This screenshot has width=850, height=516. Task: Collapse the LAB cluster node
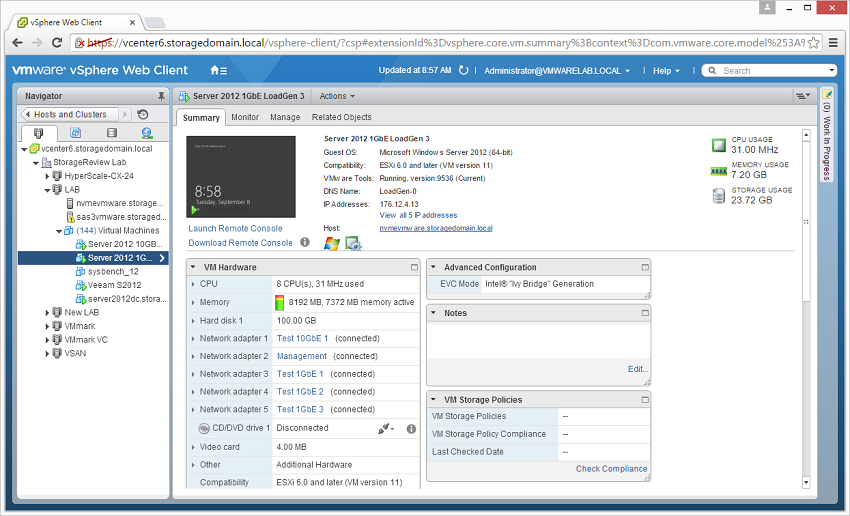pyautogui.click(x=47, y=190)
